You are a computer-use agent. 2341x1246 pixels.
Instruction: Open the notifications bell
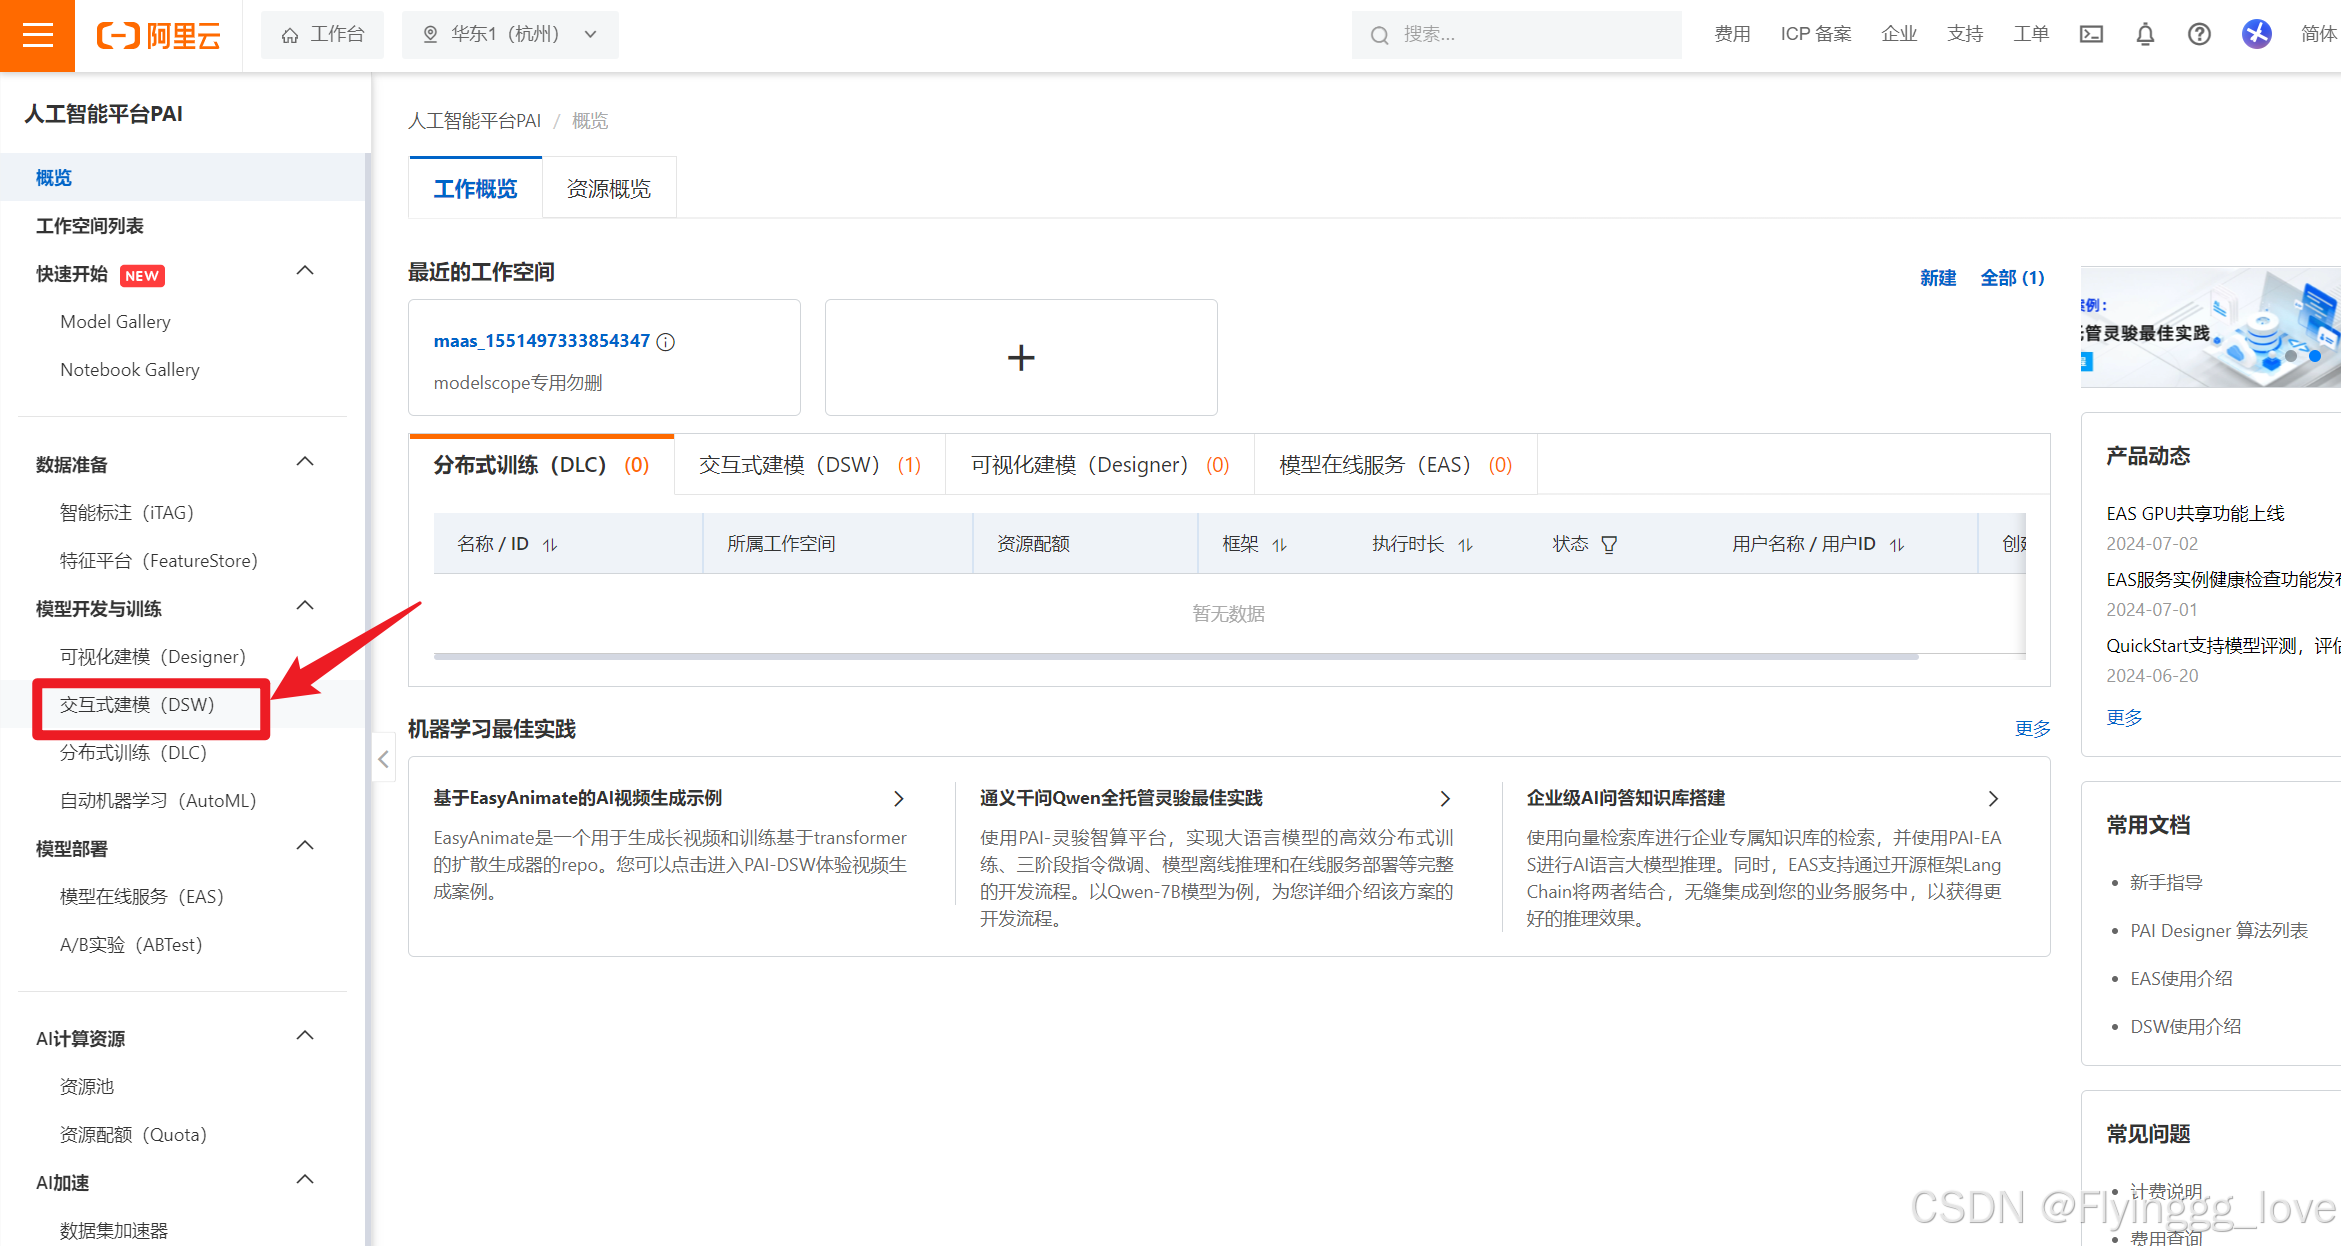(2145, 34)
